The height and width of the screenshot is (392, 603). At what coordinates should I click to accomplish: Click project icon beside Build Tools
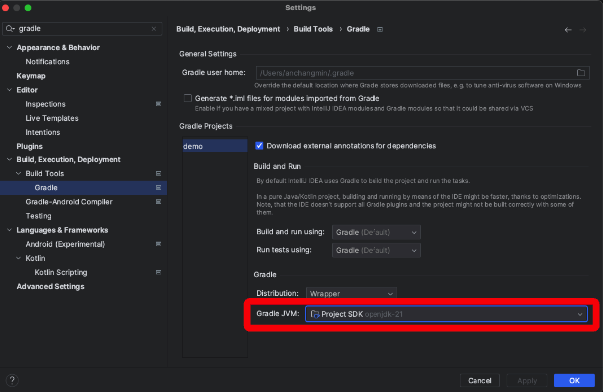158,173
